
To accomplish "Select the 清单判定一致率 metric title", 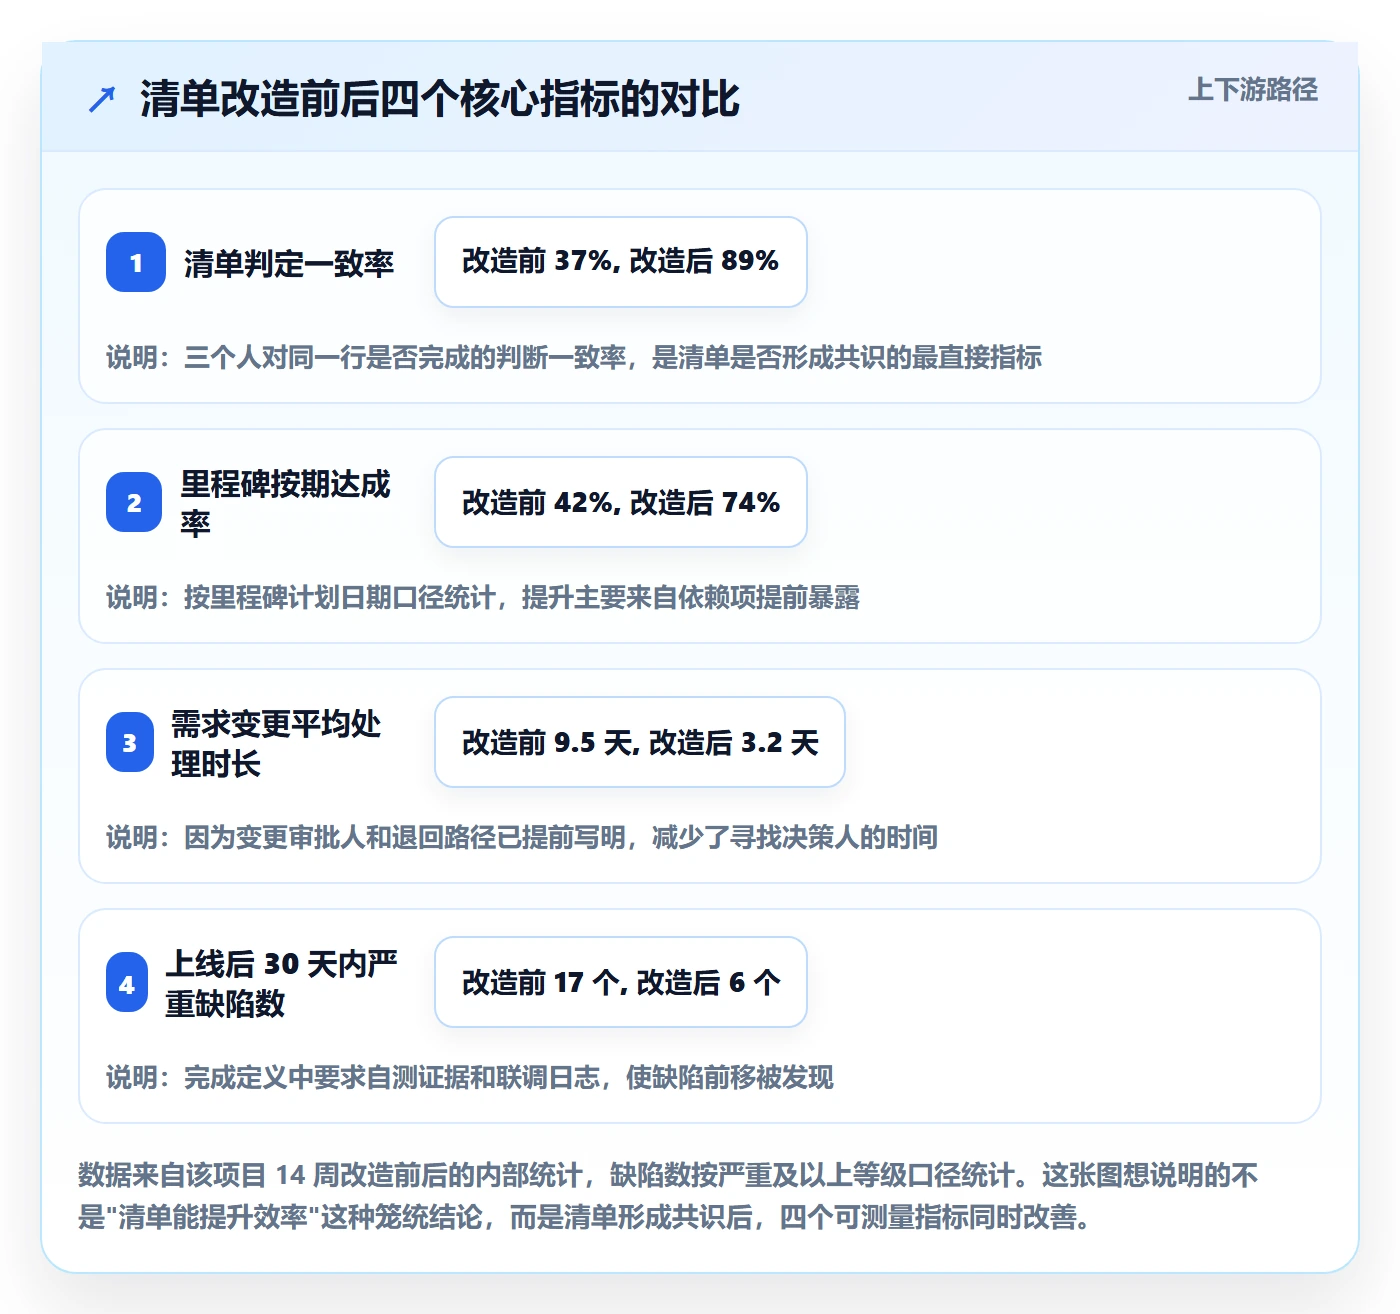I will (289, 263).
